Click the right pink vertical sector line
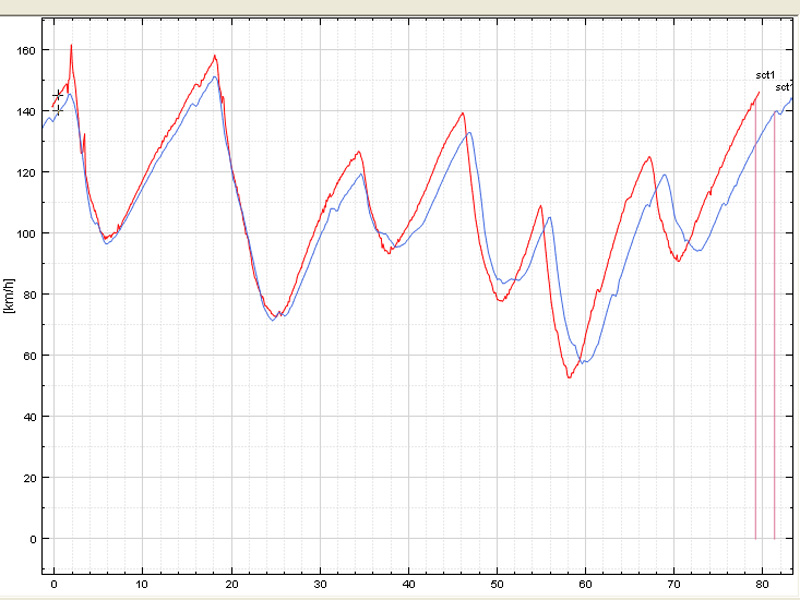The width and height of the screenshot is (800, 600). 774,325
